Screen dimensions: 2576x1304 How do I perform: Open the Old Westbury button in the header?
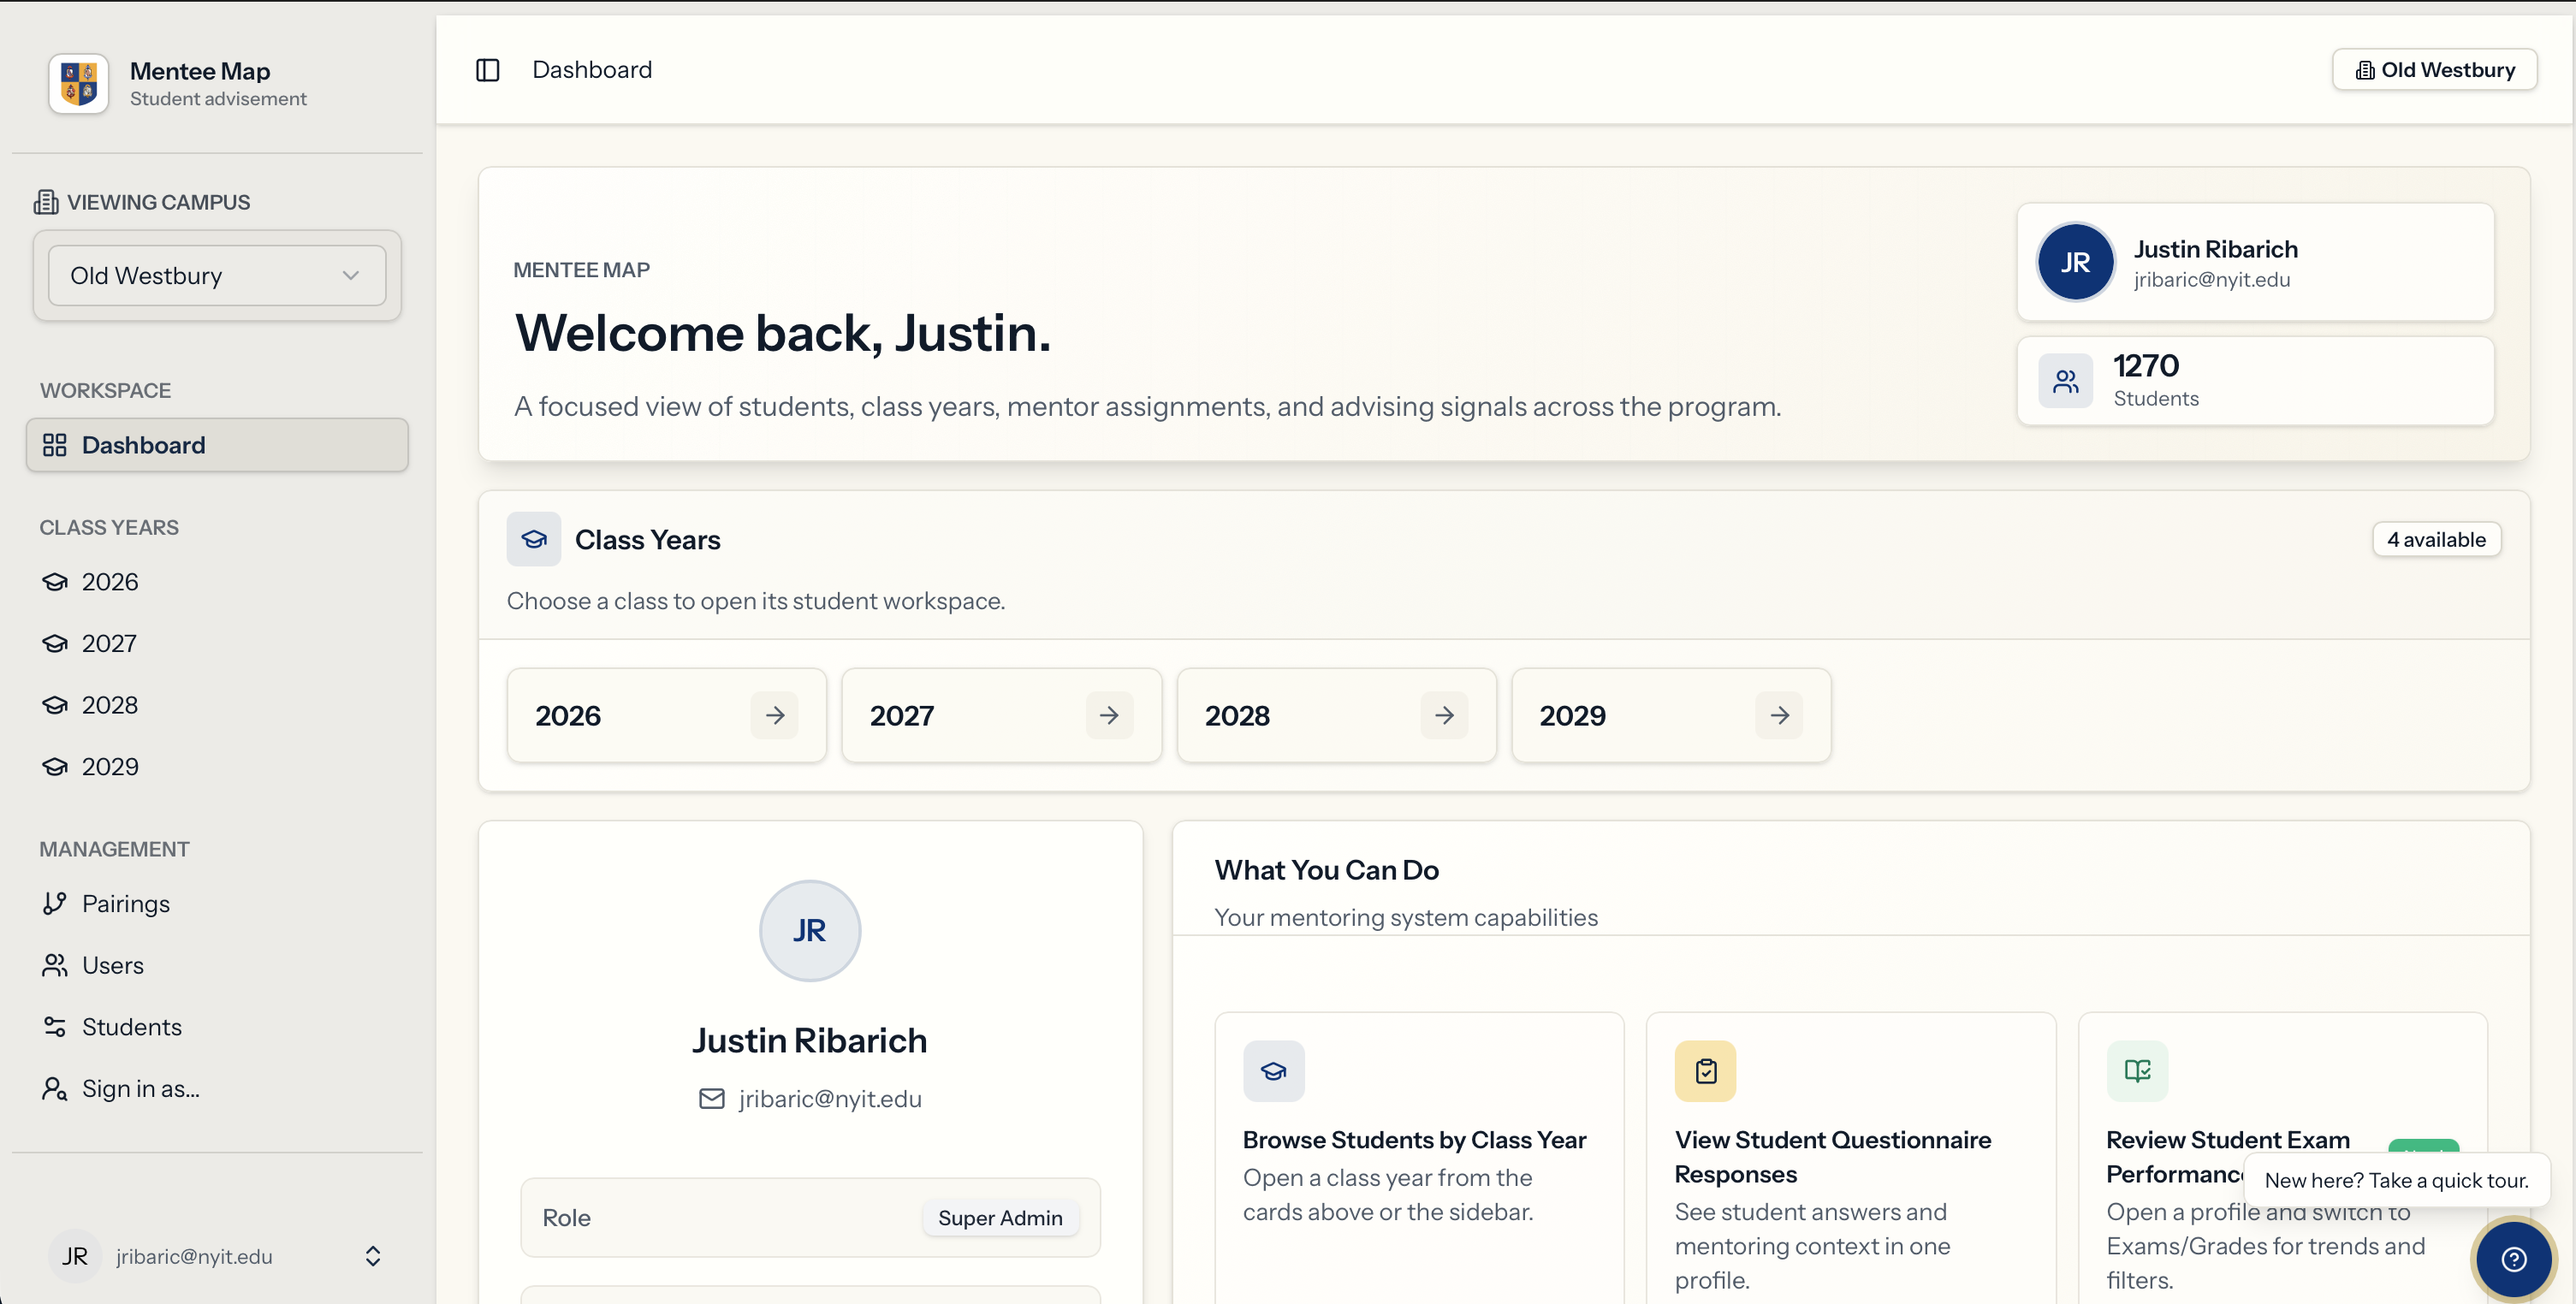point(2434,69)
